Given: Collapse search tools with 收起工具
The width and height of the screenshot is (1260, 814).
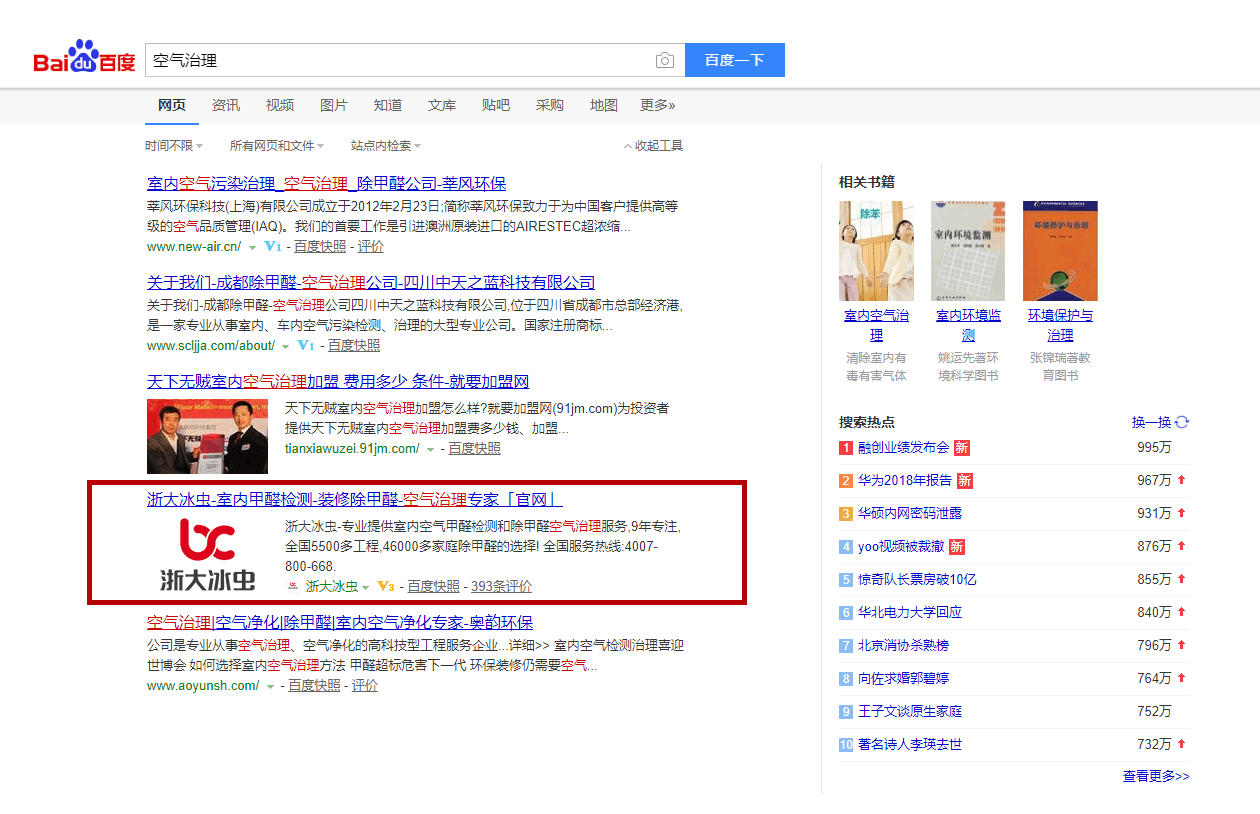Looking at the screenshot, I should (653, 146).
